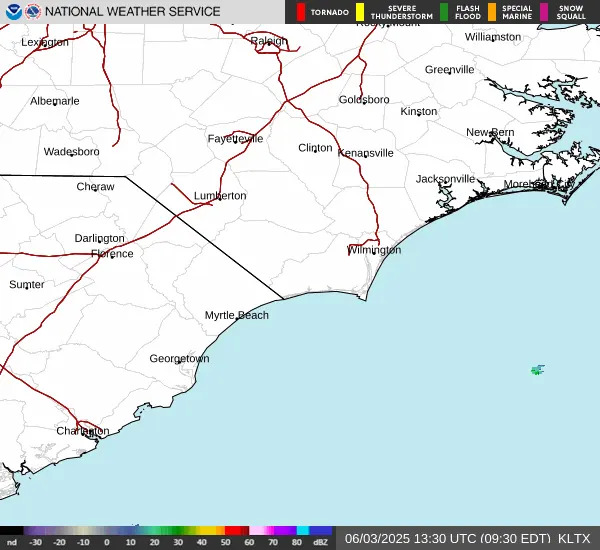Click the Georgetown city label
The width and height of the screenshot is (600, 550).
179,358
